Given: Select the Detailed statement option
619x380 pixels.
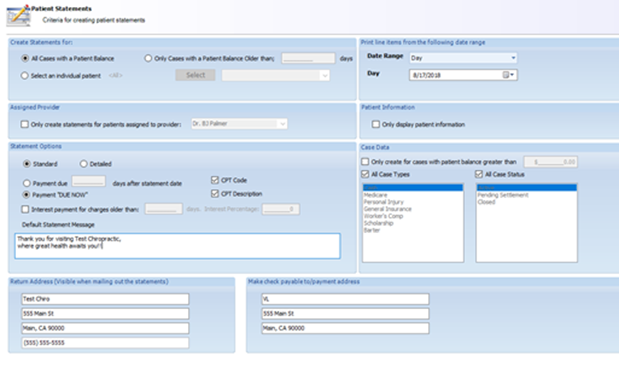Looking at the screenshot, I should 83,164.
